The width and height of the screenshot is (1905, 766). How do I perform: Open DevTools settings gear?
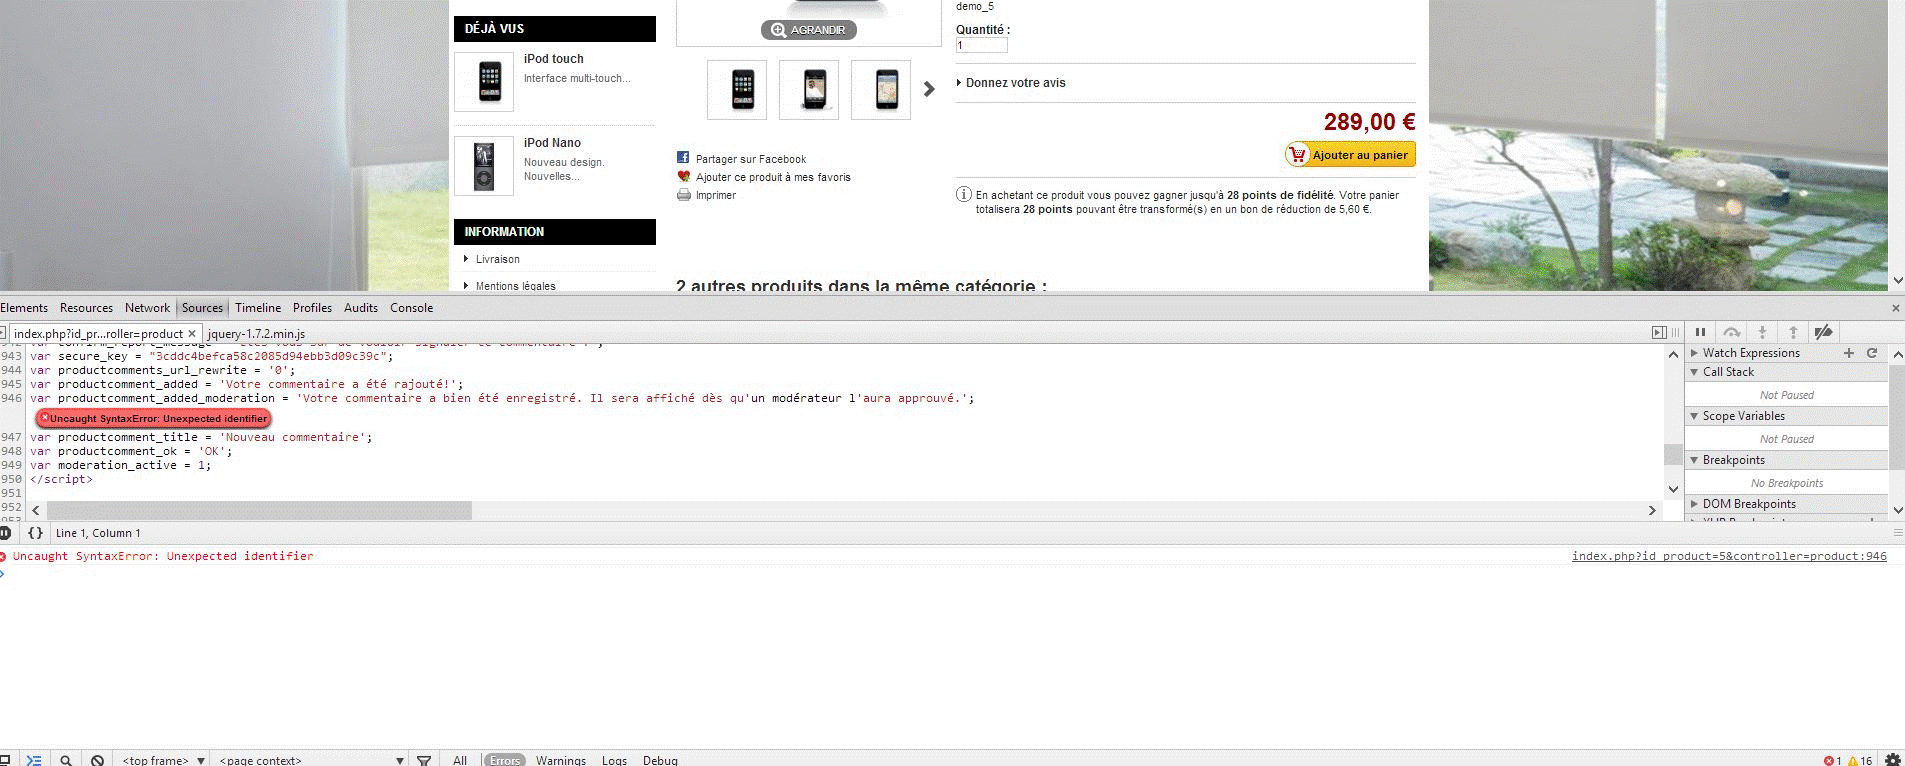pyautogui.click(x=1892, y=760)
